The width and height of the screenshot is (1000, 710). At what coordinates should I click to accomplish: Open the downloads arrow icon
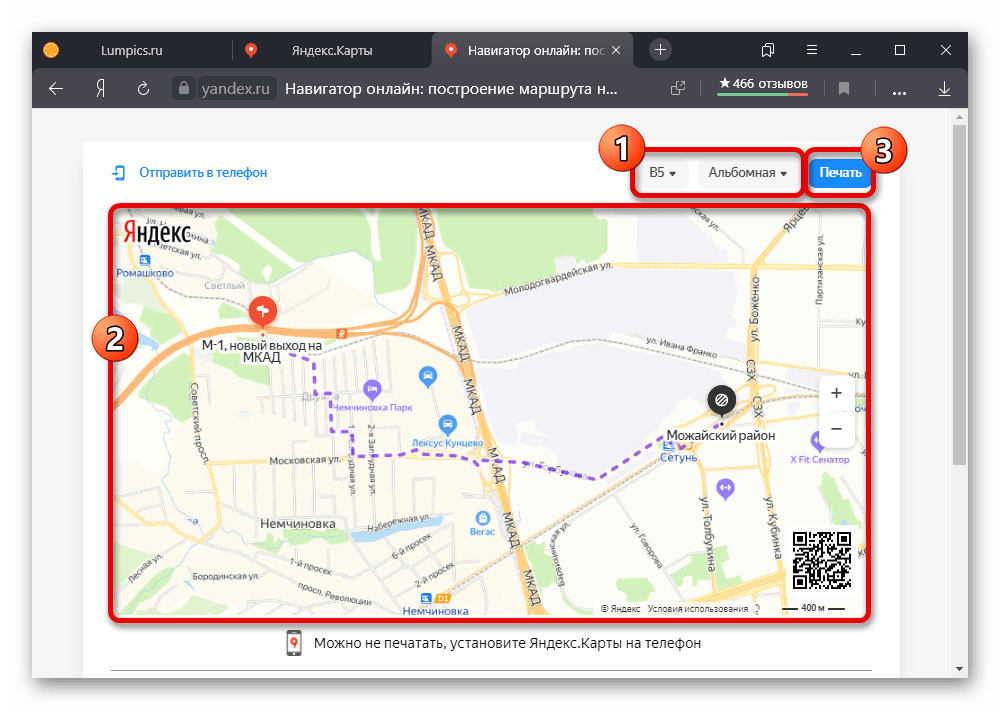click(945, 89)
